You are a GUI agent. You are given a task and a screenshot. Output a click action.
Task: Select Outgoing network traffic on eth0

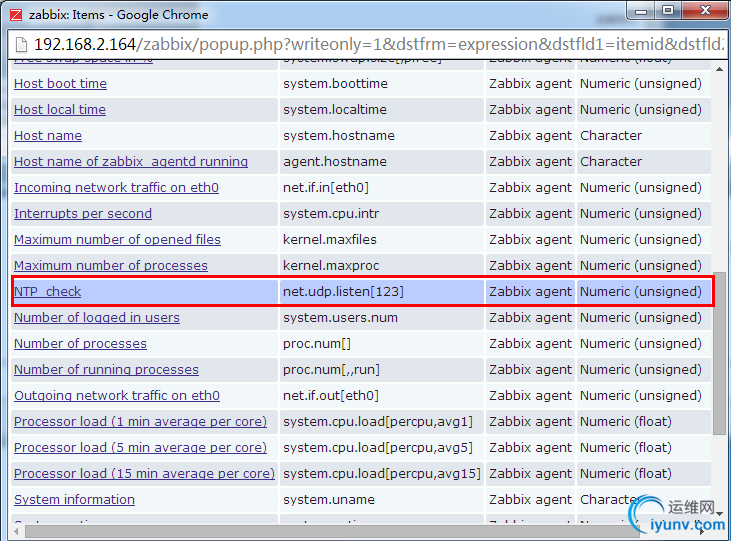[x=117, y=395]
